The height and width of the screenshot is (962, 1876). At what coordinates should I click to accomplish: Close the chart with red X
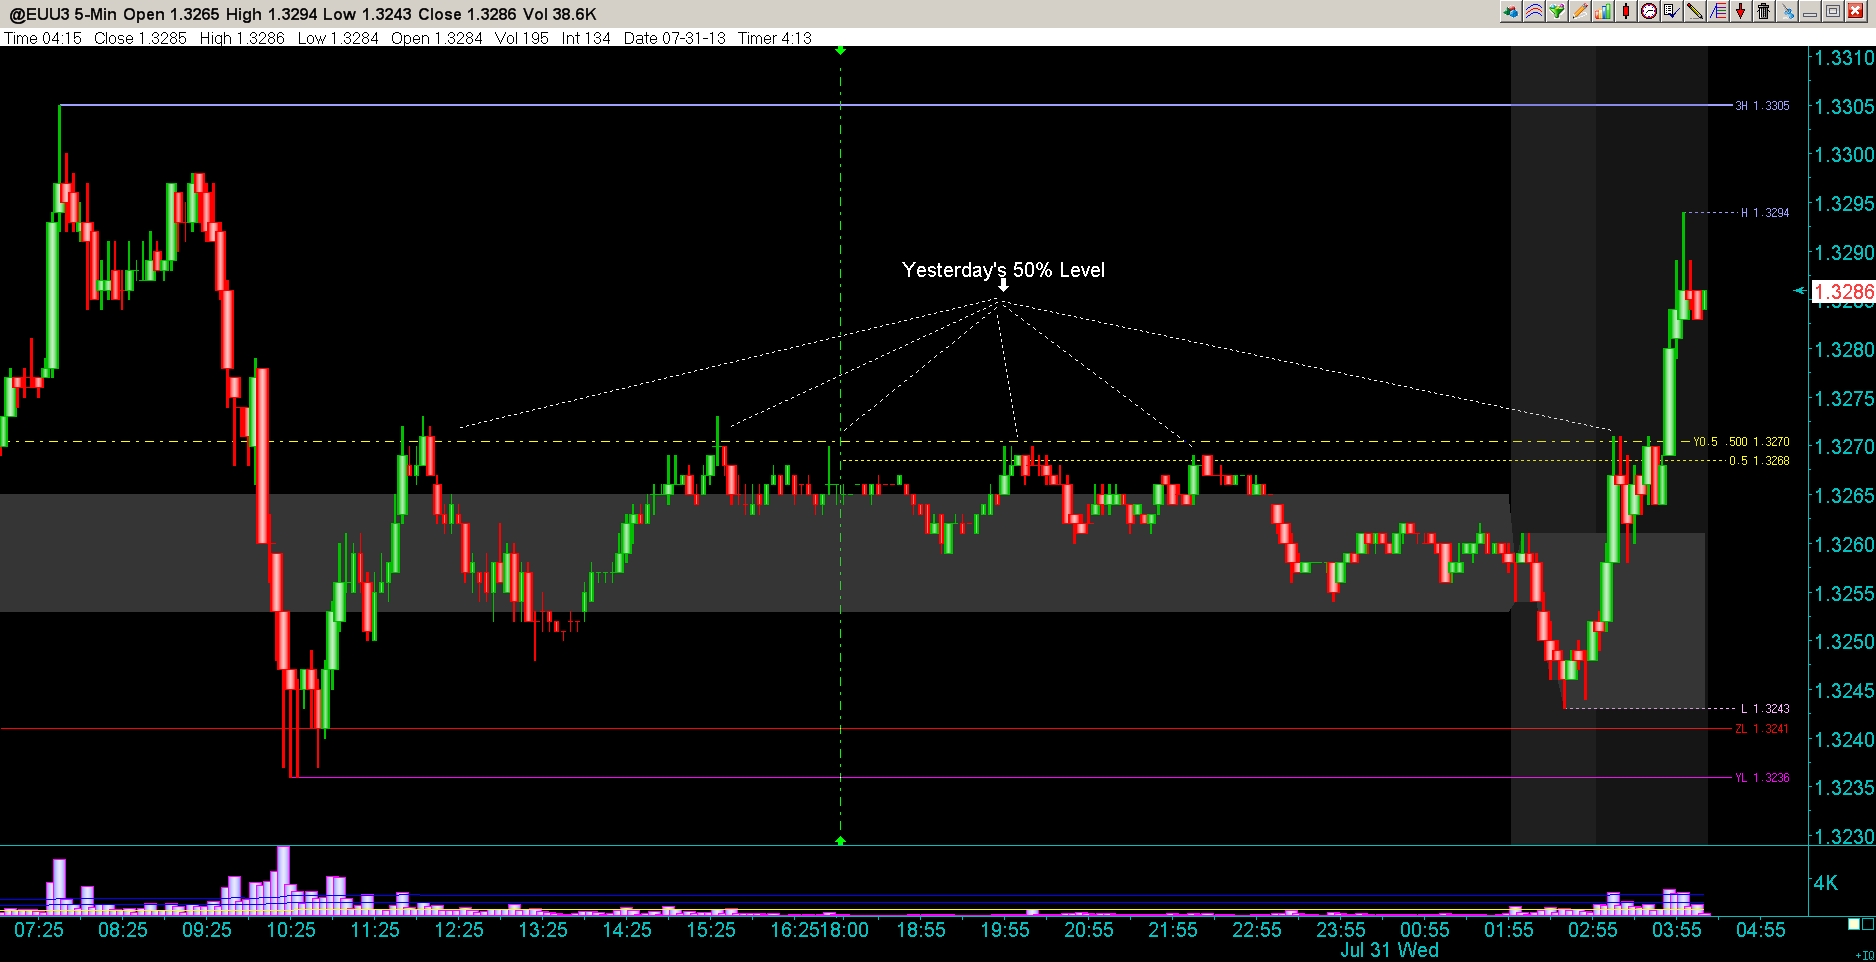pyautogui.click(x=1856, y=11)
